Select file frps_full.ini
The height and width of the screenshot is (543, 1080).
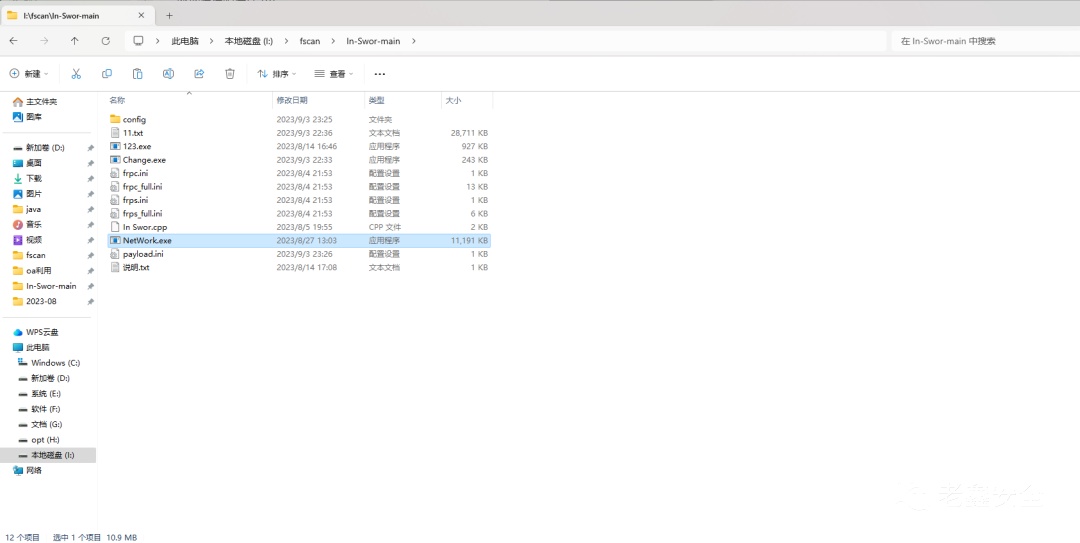point(299,214)
